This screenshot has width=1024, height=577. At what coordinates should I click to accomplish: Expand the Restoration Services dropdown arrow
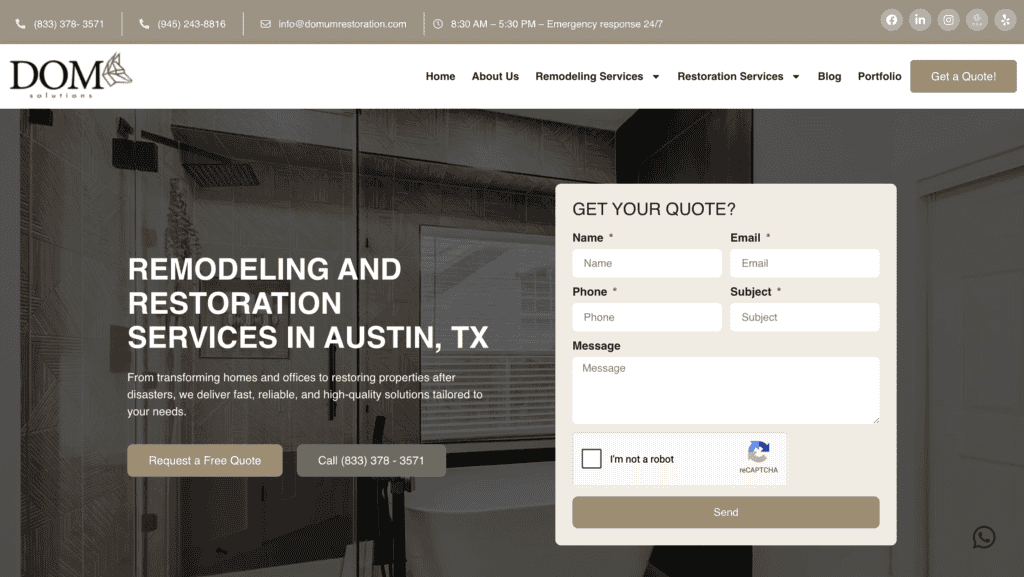pos(795,77)
